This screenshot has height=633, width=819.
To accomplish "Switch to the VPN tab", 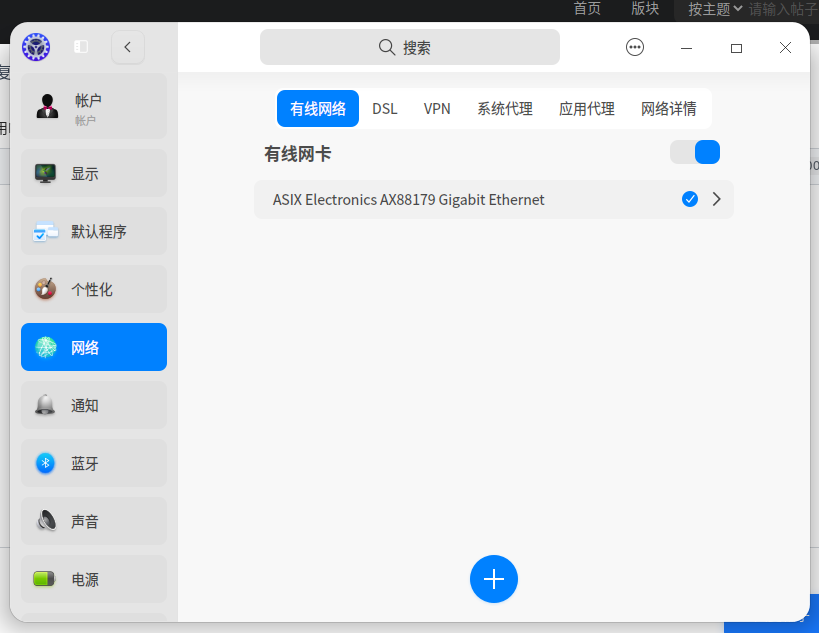I will (437, 109).
